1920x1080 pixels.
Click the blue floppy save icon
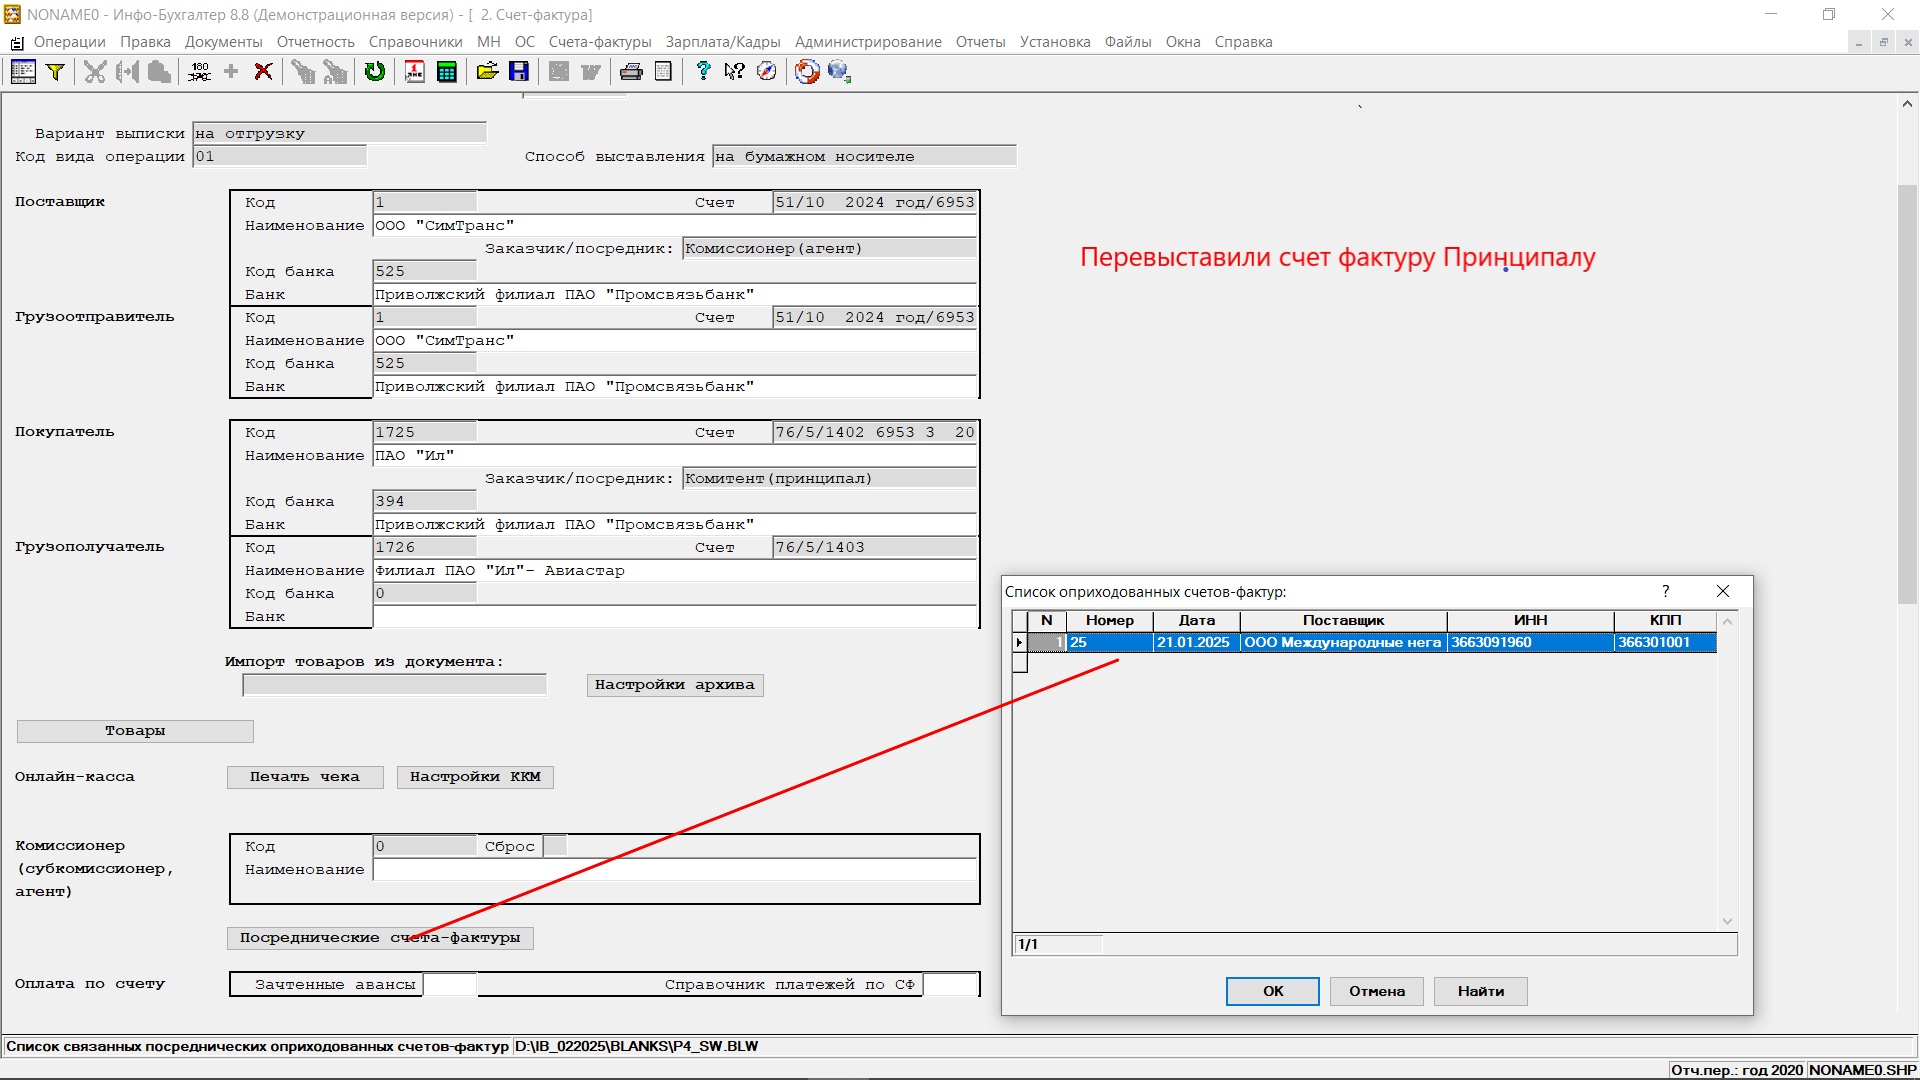pos(519,72)
